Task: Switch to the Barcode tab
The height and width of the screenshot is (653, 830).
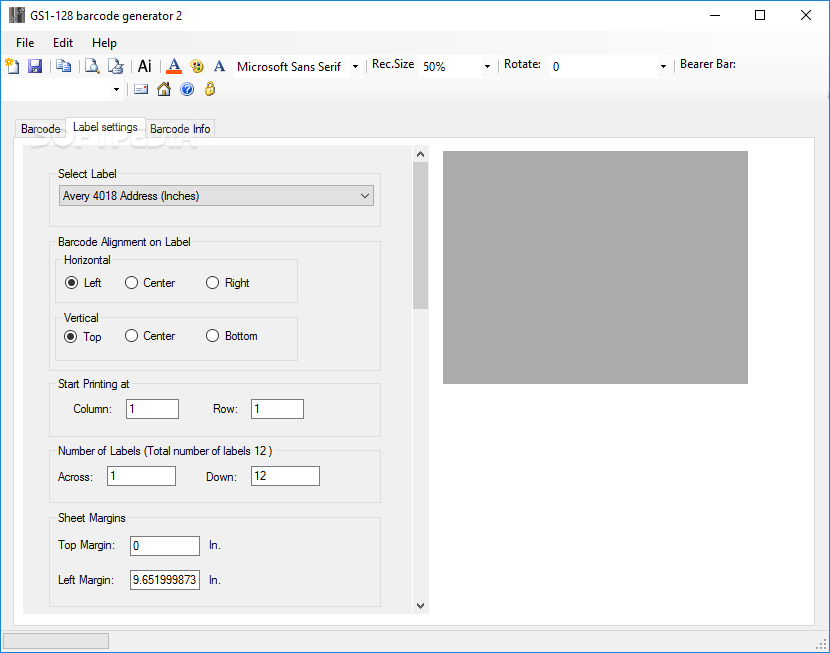Action: pos(40,129)
